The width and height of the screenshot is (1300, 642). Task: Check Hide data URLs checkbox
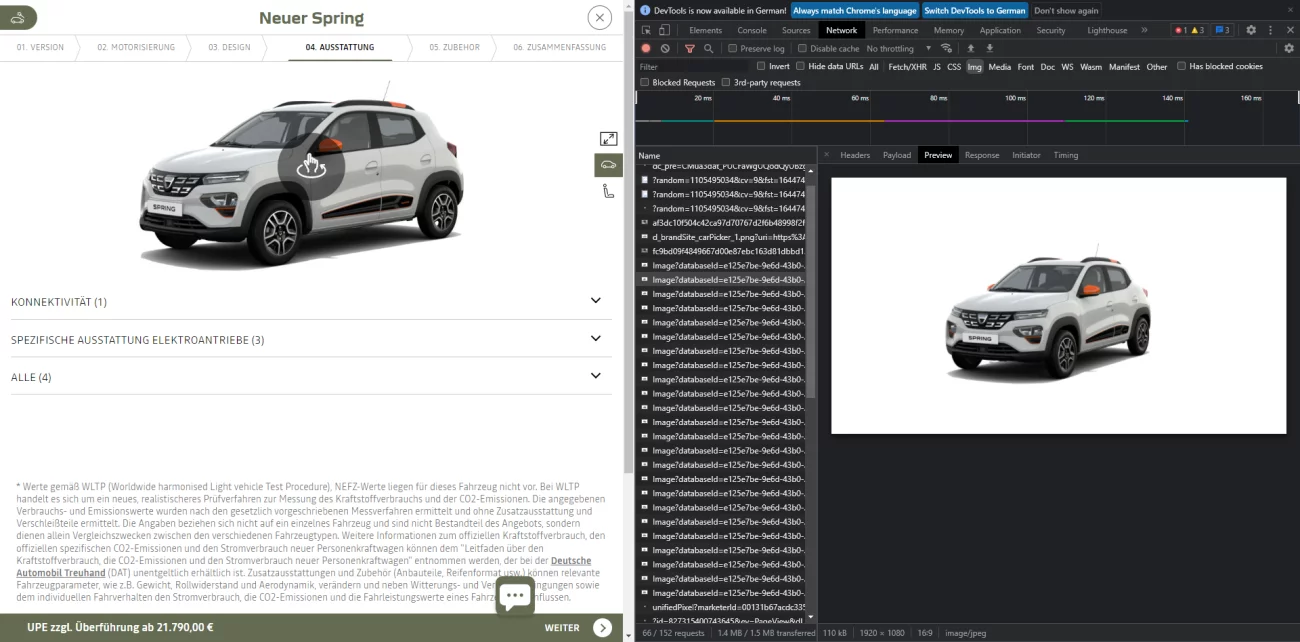pyautogui.click(x=801, y=66)
